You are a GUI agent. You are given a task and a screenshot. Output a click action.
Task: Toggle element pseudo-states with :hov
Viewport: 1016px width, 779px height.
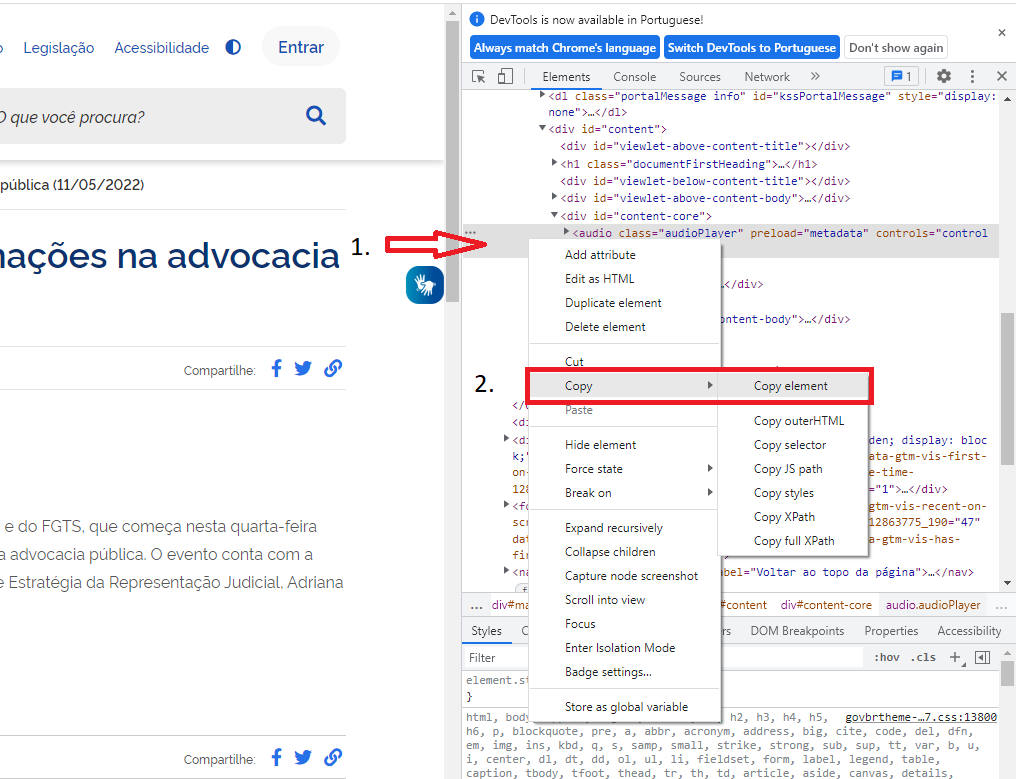point(885,657)
